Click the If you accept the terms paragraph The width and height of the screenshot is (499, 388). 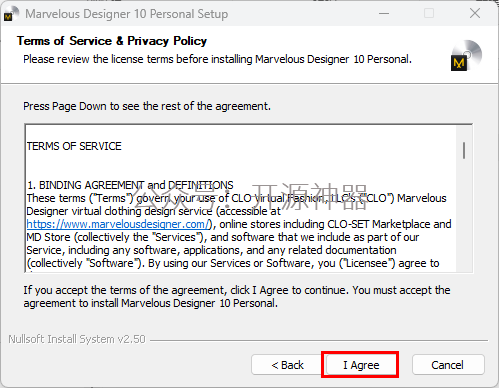[x=237, y=297]
